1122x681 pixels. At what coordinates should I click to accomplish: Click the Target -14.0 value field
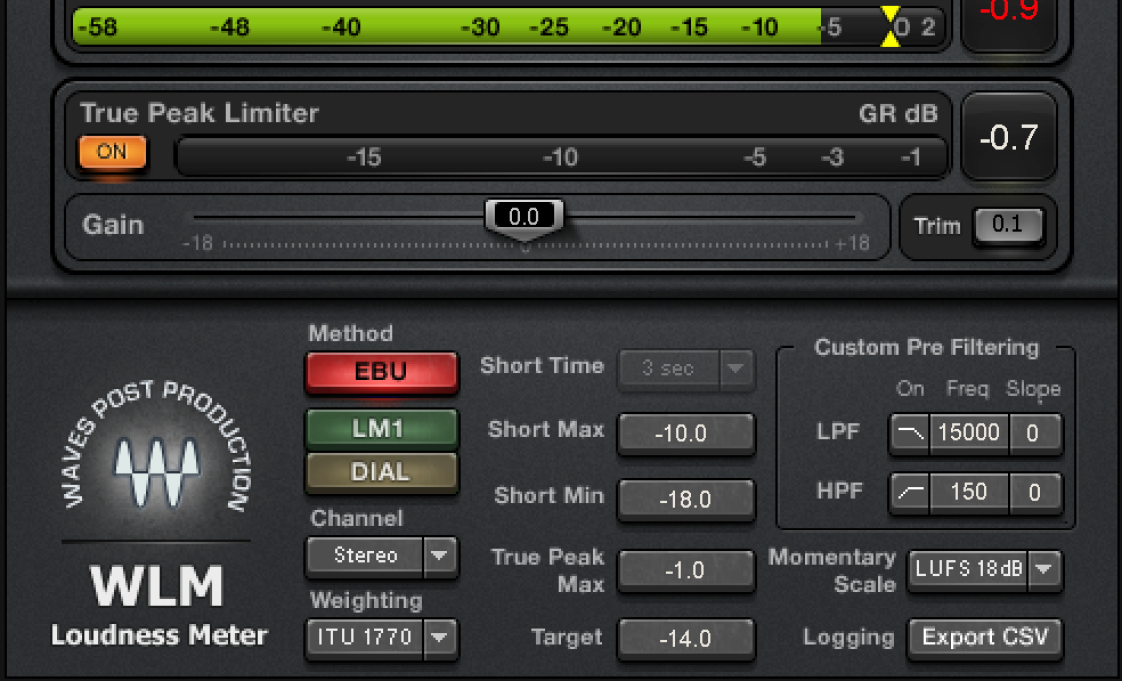click(686, 638)
